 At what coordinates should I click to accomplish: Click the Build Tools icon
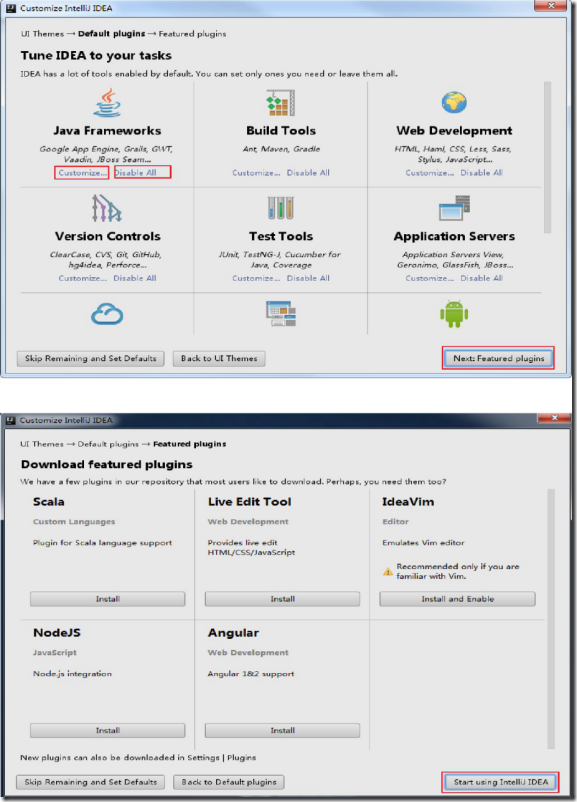[x=281, y=103]
